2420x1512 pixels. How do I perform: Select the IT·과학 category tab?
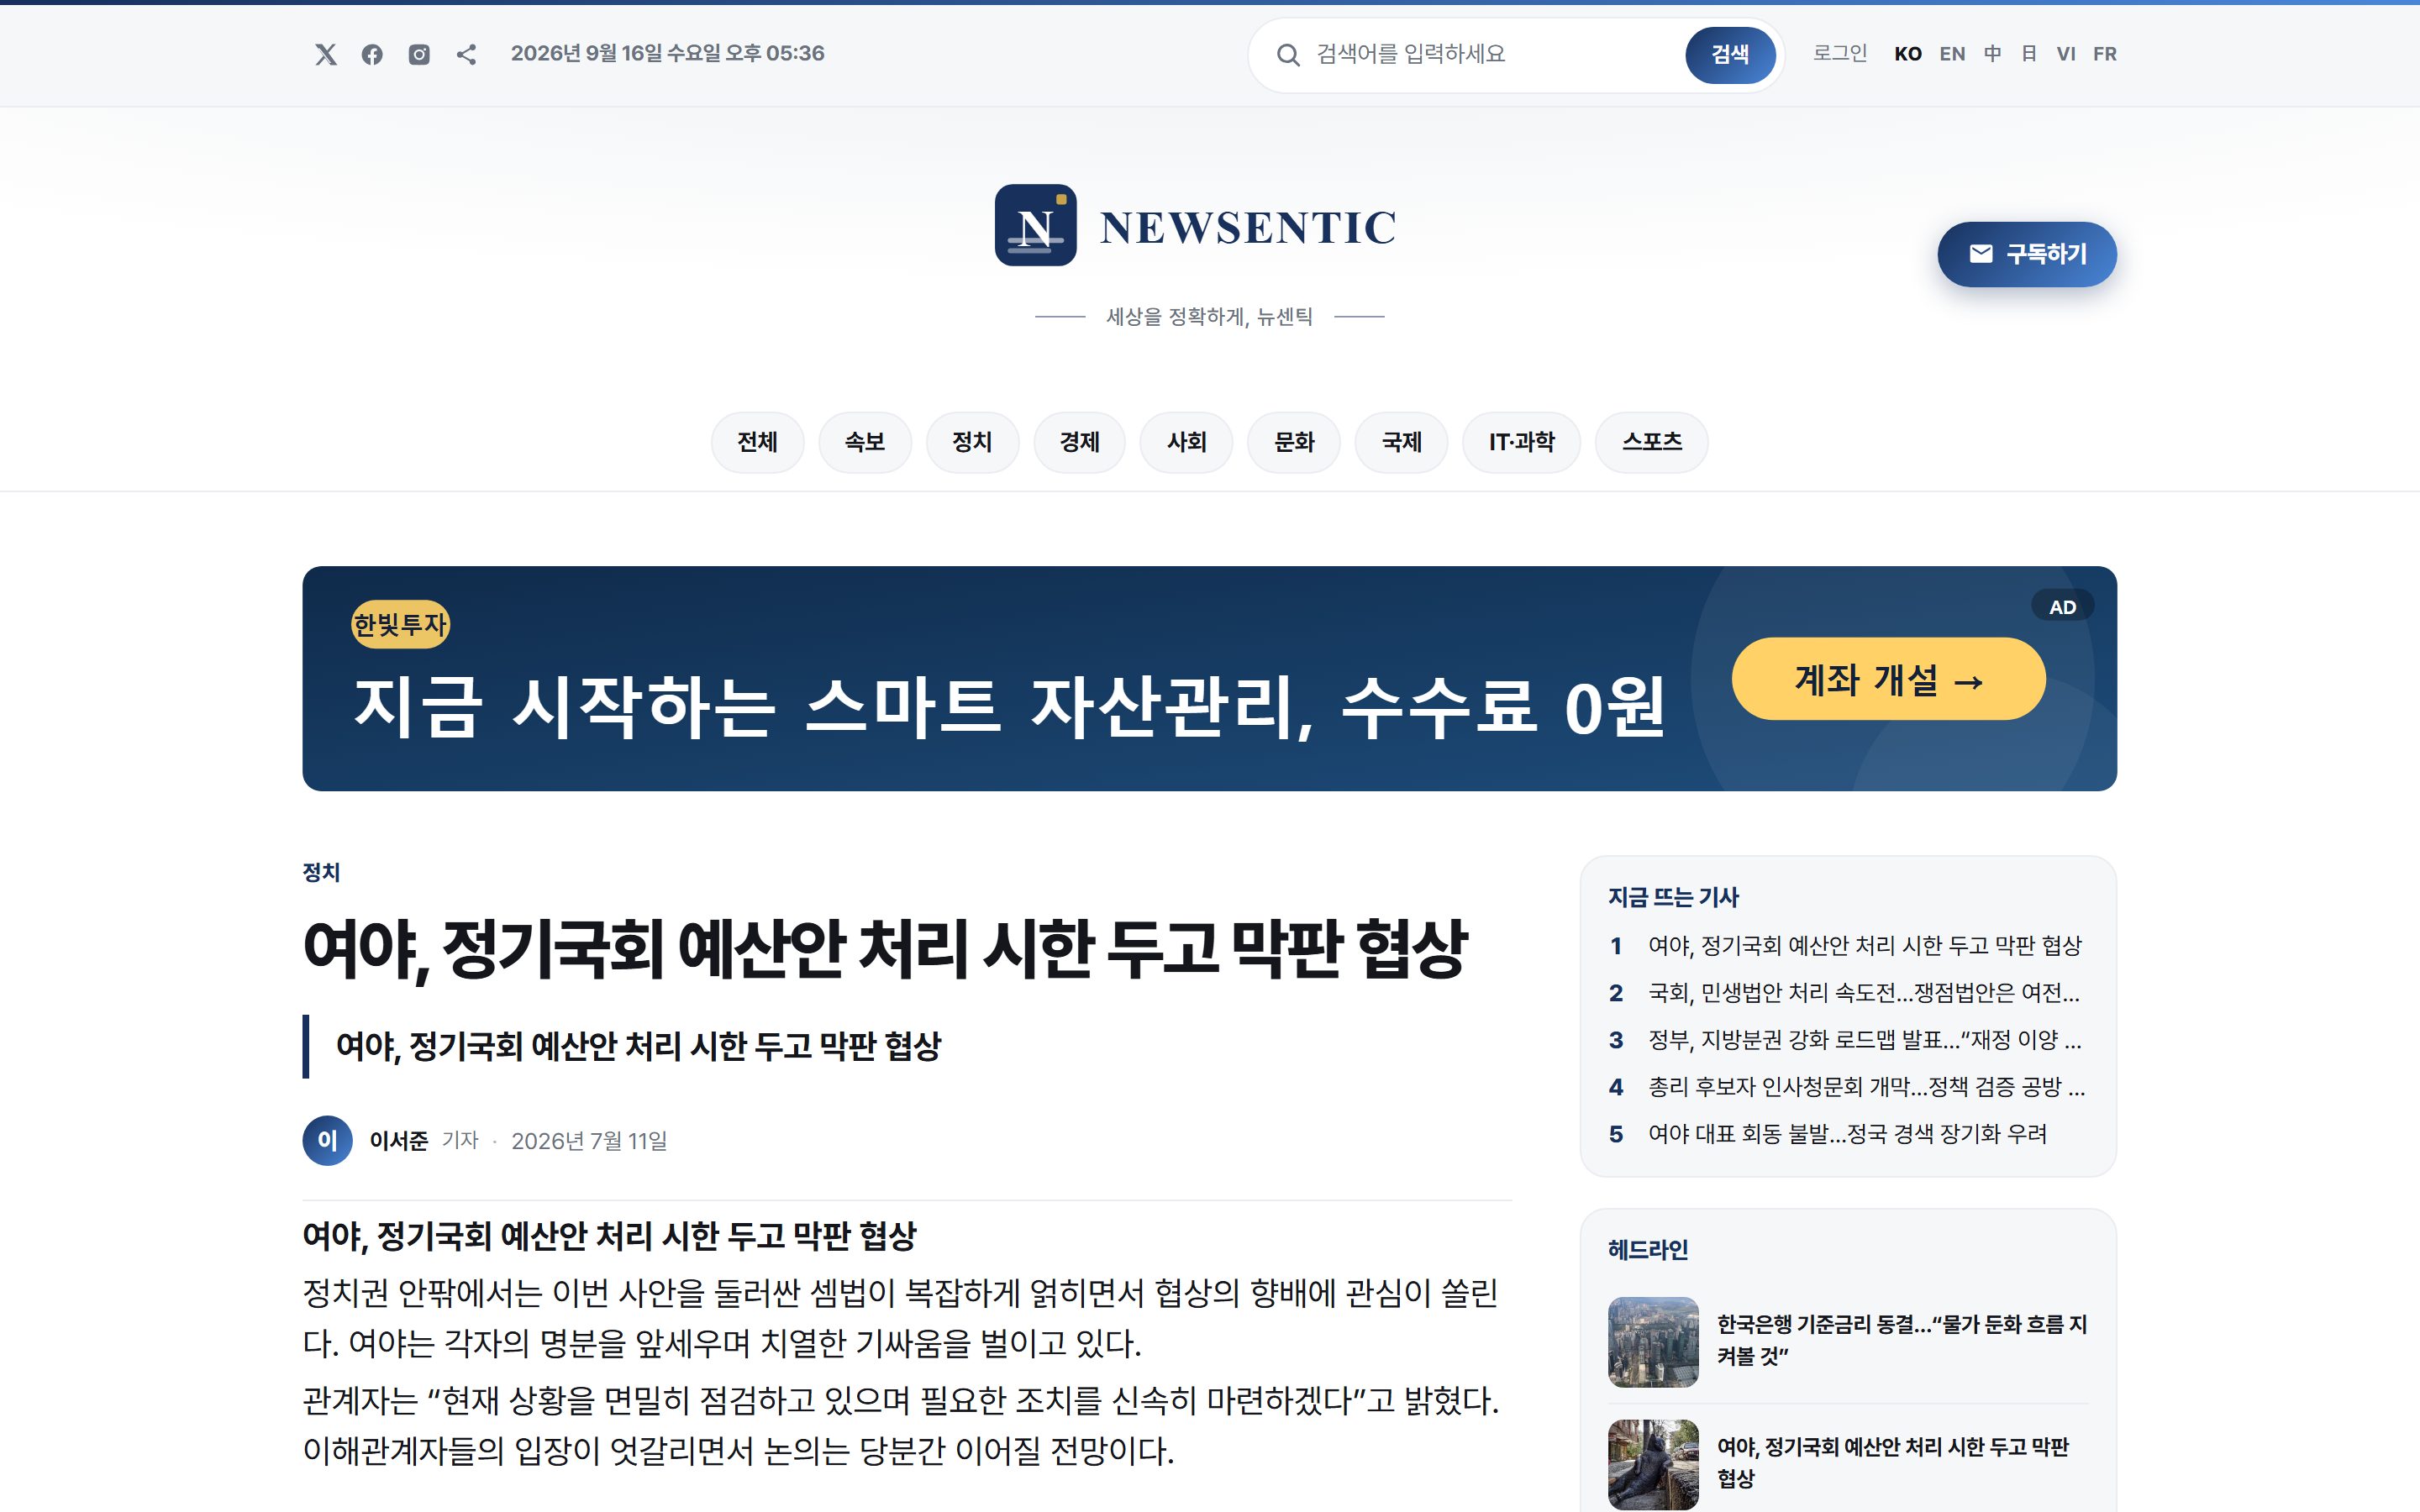click(1521, 442)
